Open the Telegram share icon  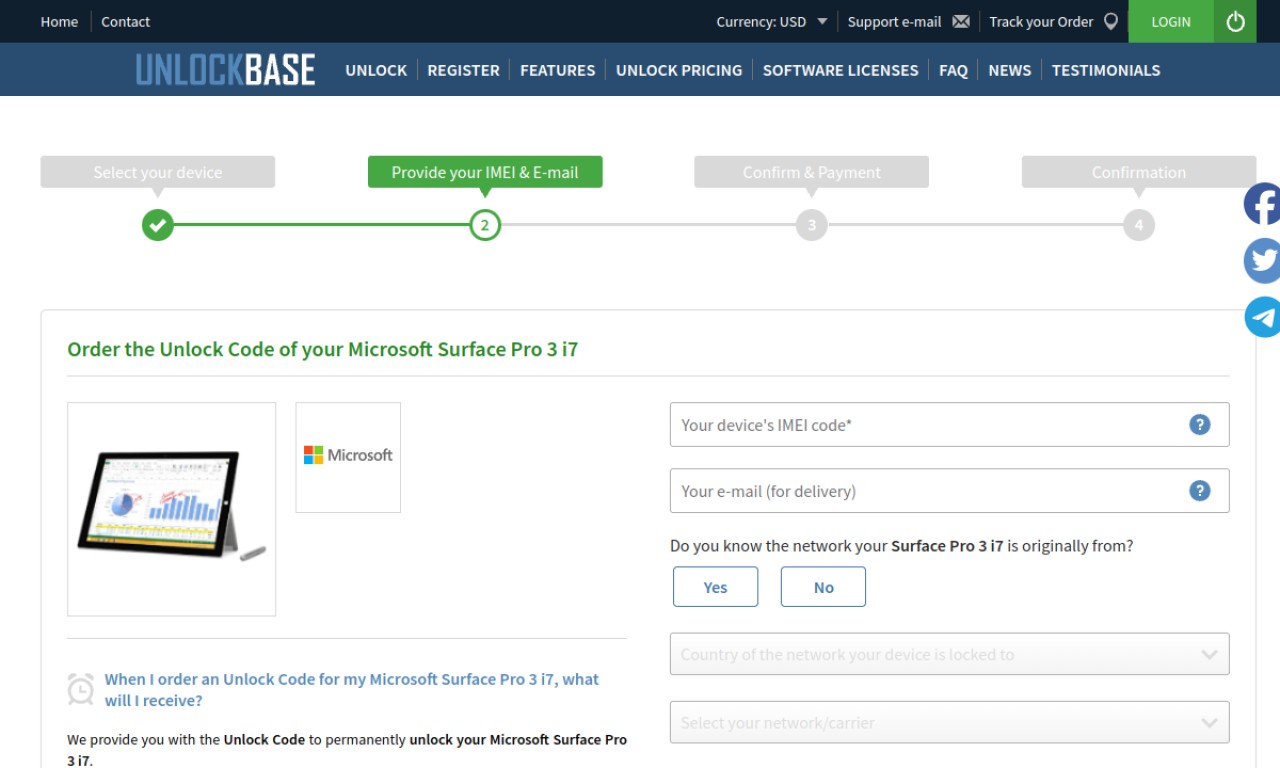click(1262, 317)
